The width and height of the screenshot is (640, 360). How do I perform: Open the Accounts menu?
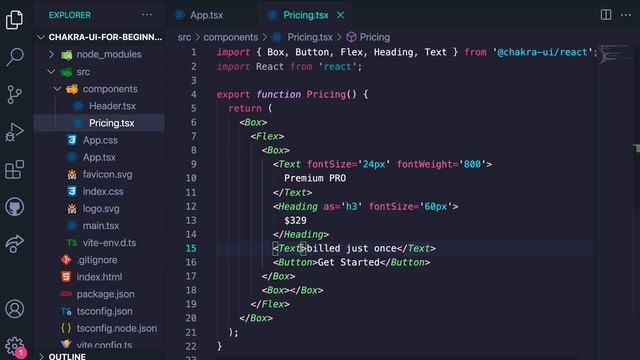(x=14, y=309)
